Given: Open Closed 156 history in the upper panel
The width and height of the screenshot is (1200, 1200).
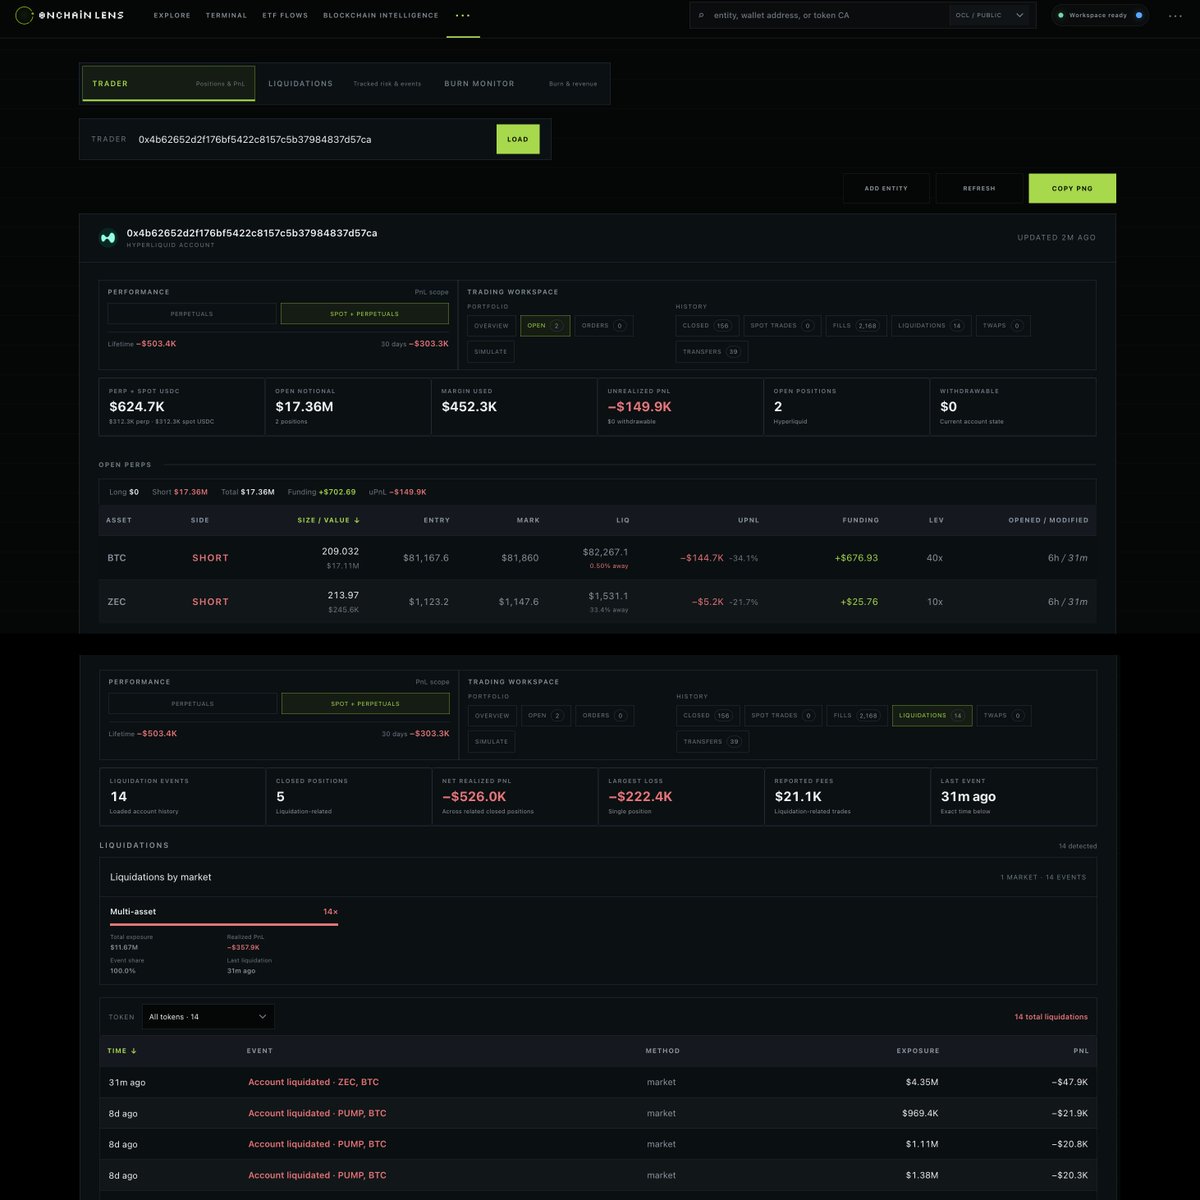Looking at the screenshot, I should (x=706, y=326).
